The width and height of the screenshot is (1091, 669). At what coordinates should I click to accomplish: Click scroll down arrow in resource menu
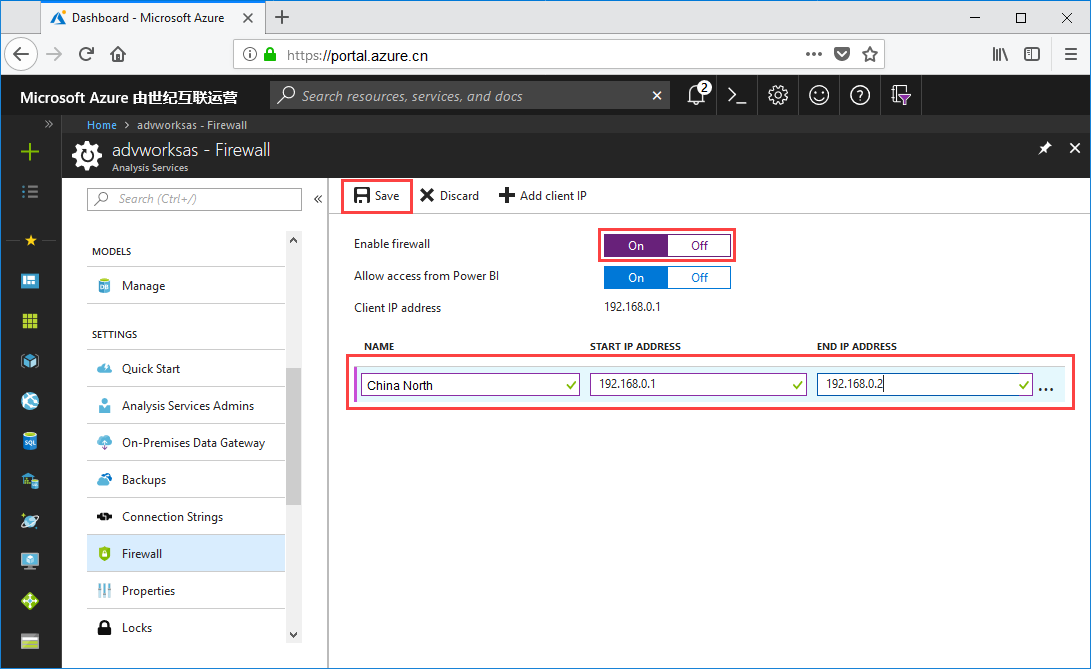[x=294, y=634]
